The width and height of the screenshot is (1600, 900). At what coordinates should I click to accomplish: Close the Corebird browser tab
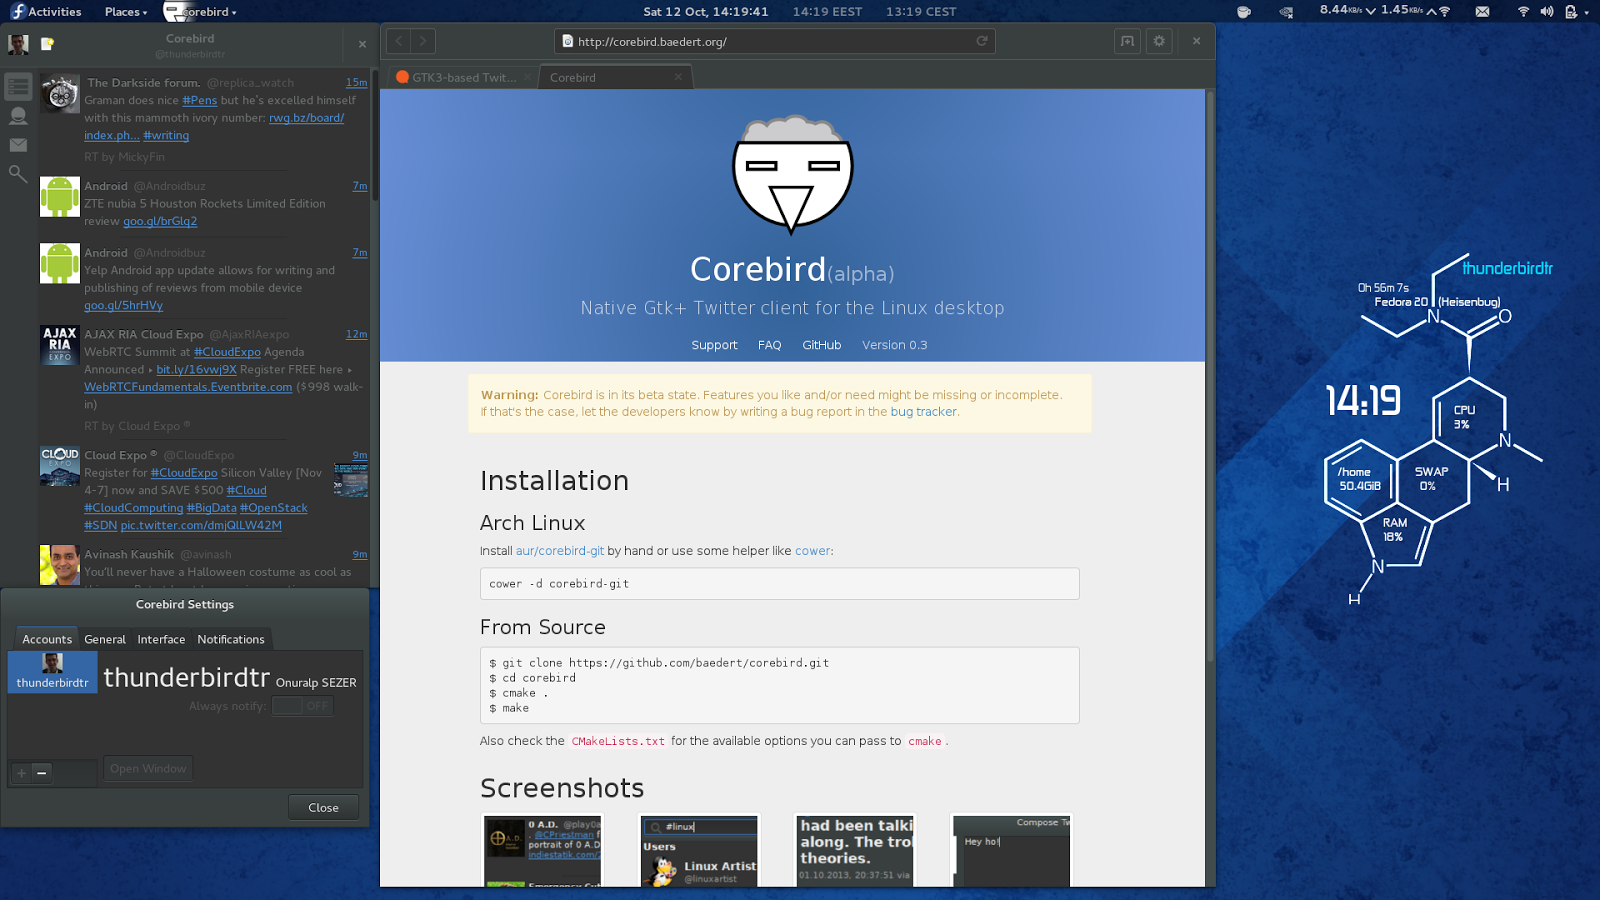(678, 77)
